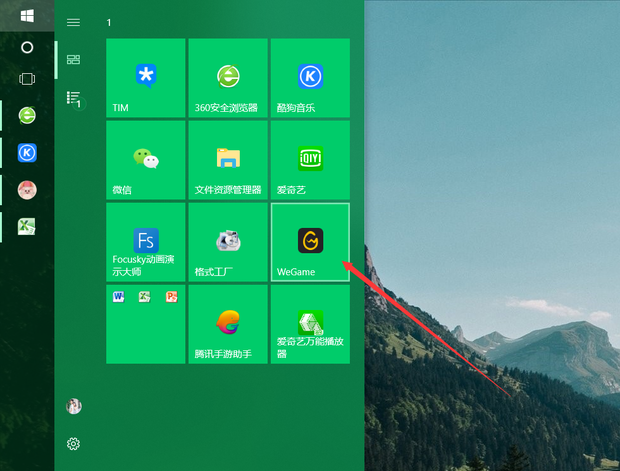The height and width of the screenshot is (471, 620).
Task: Open Settings gear in Start menu
Action: (73, 444)
